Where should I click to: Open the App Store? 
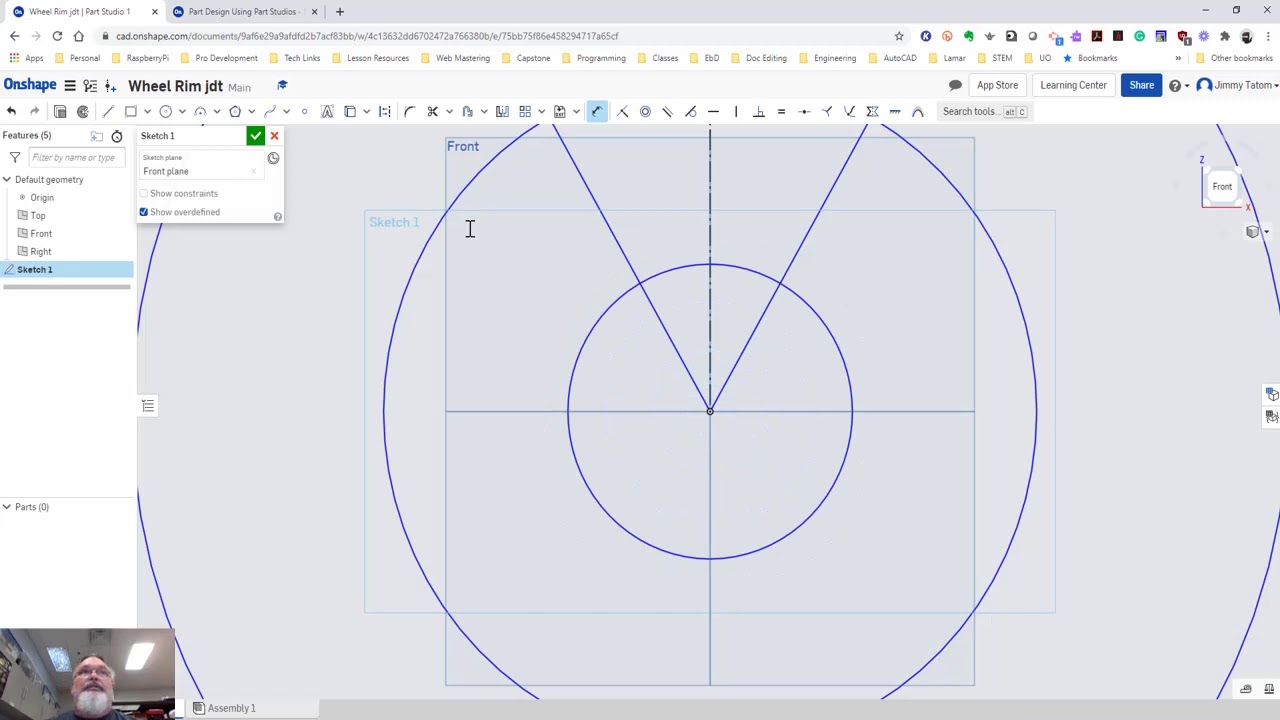tap(997, 85)
